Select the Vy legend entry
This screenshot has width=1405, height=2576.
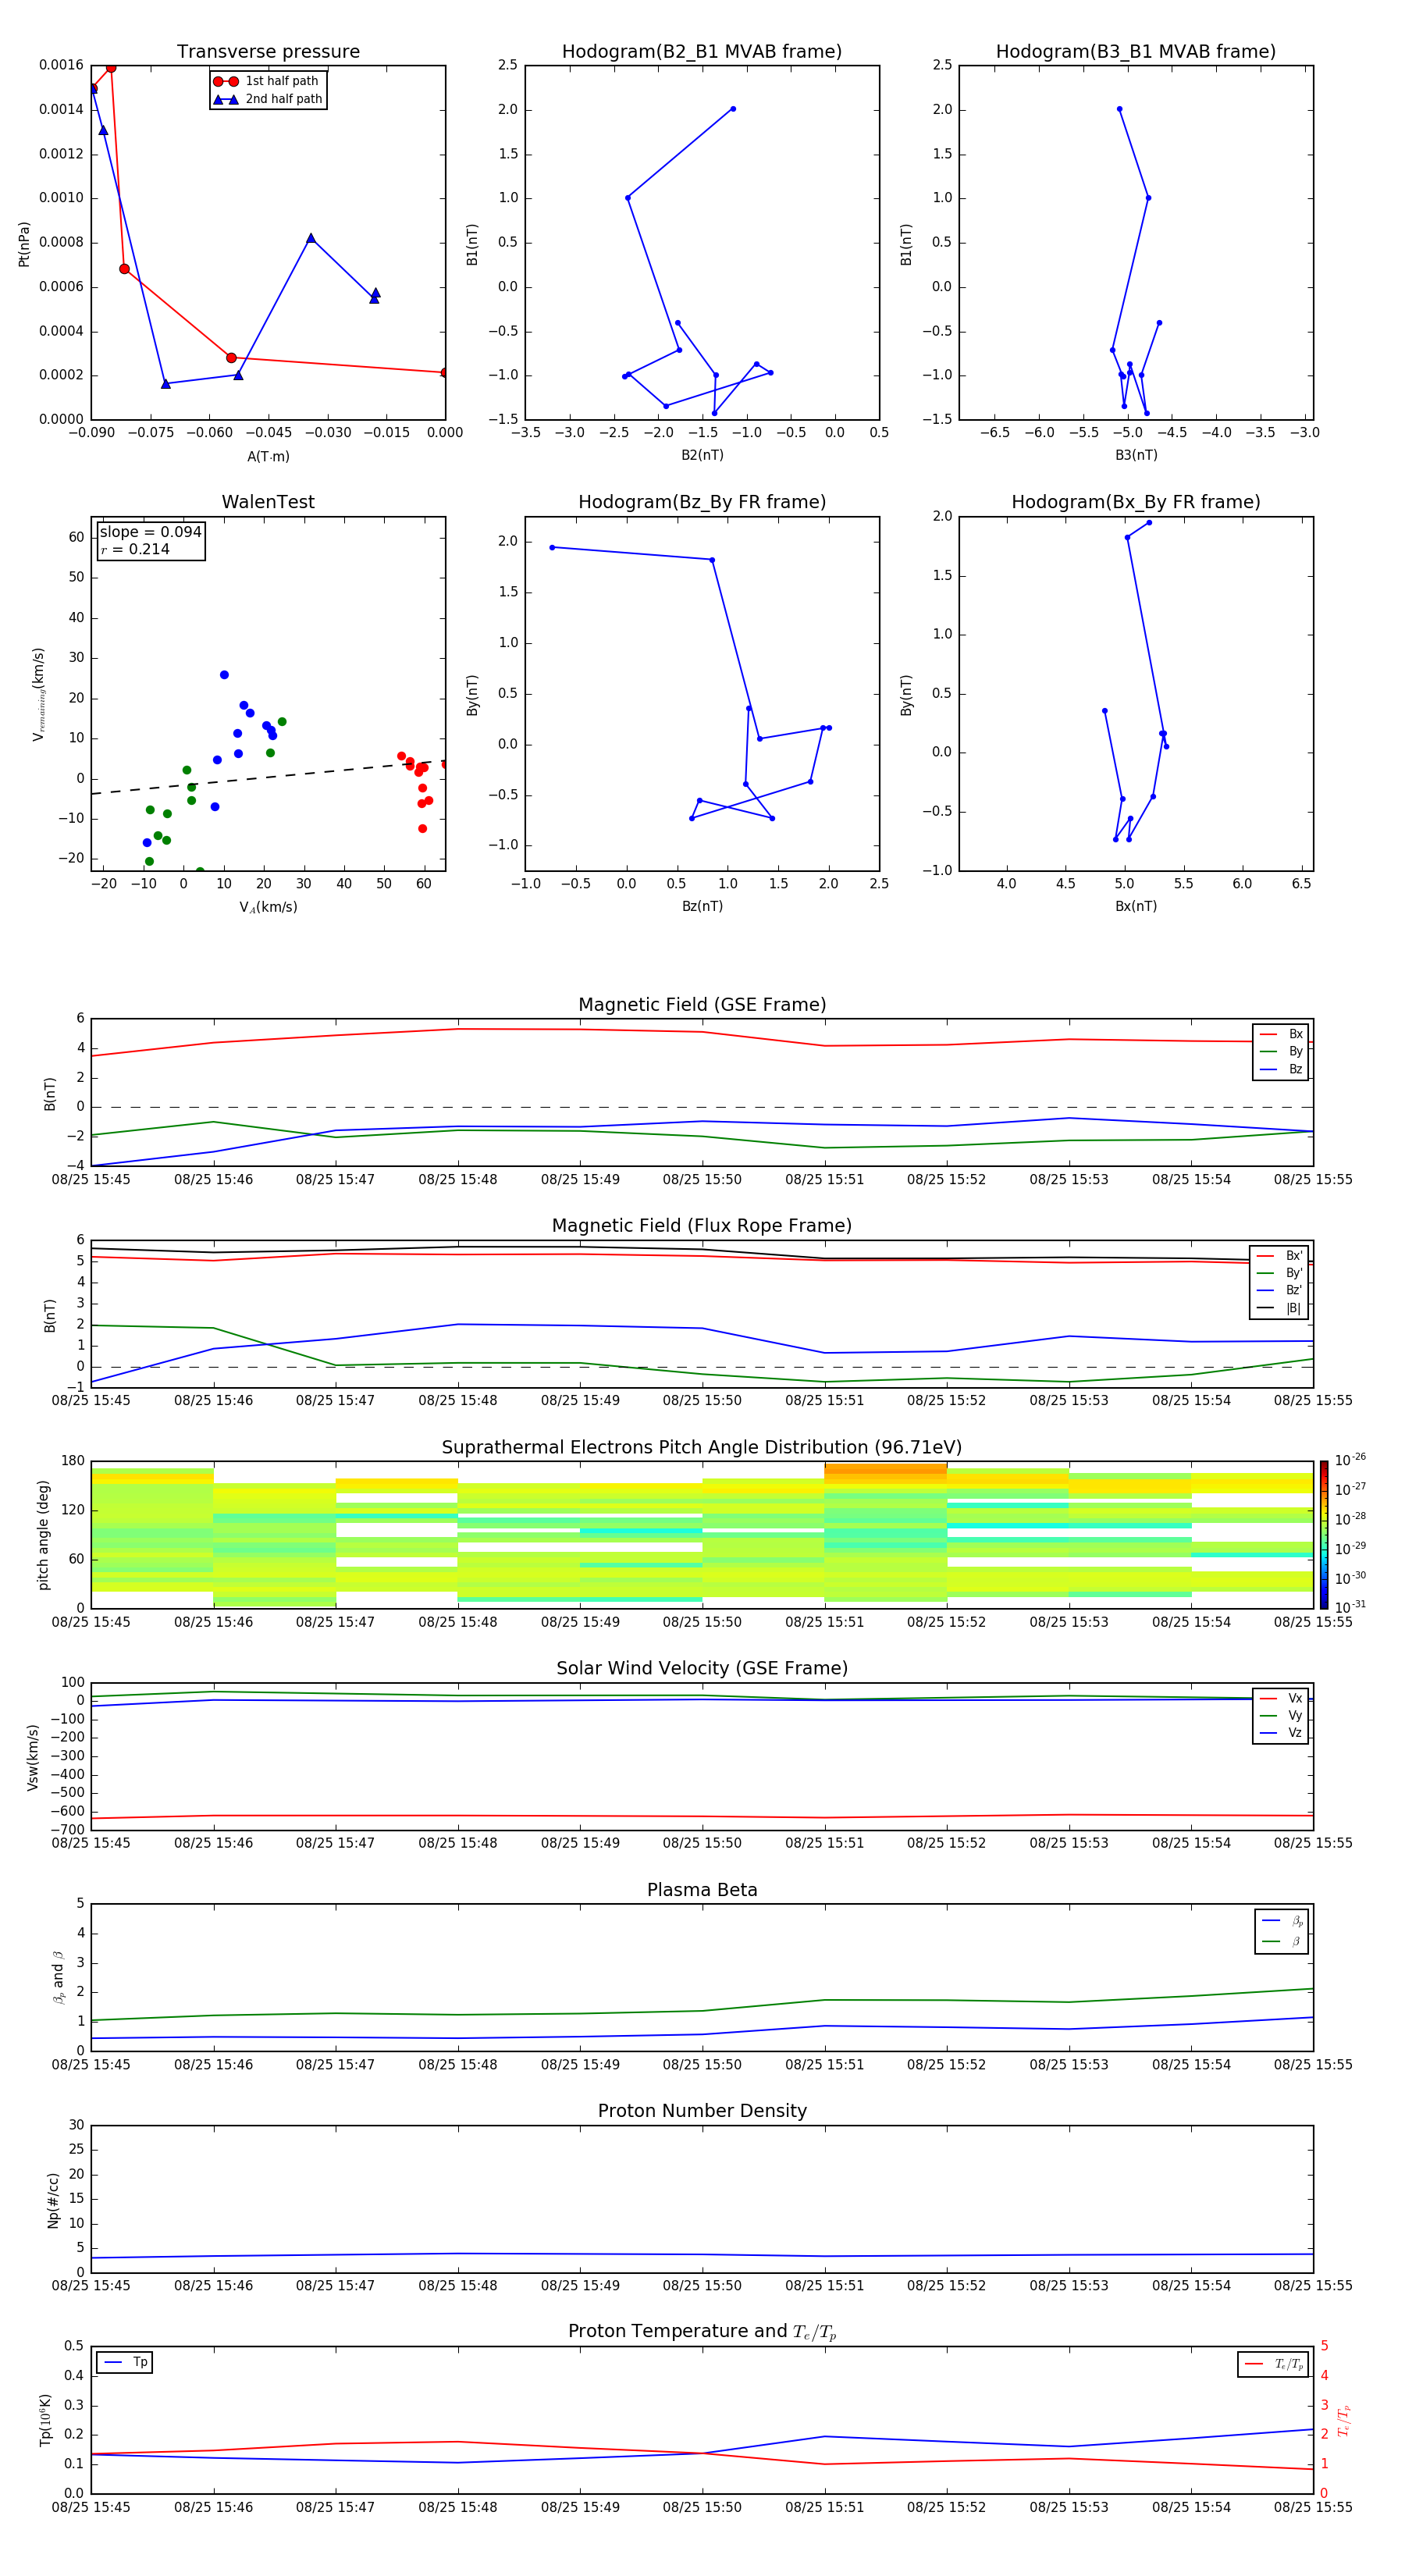coord(1281,1715)
